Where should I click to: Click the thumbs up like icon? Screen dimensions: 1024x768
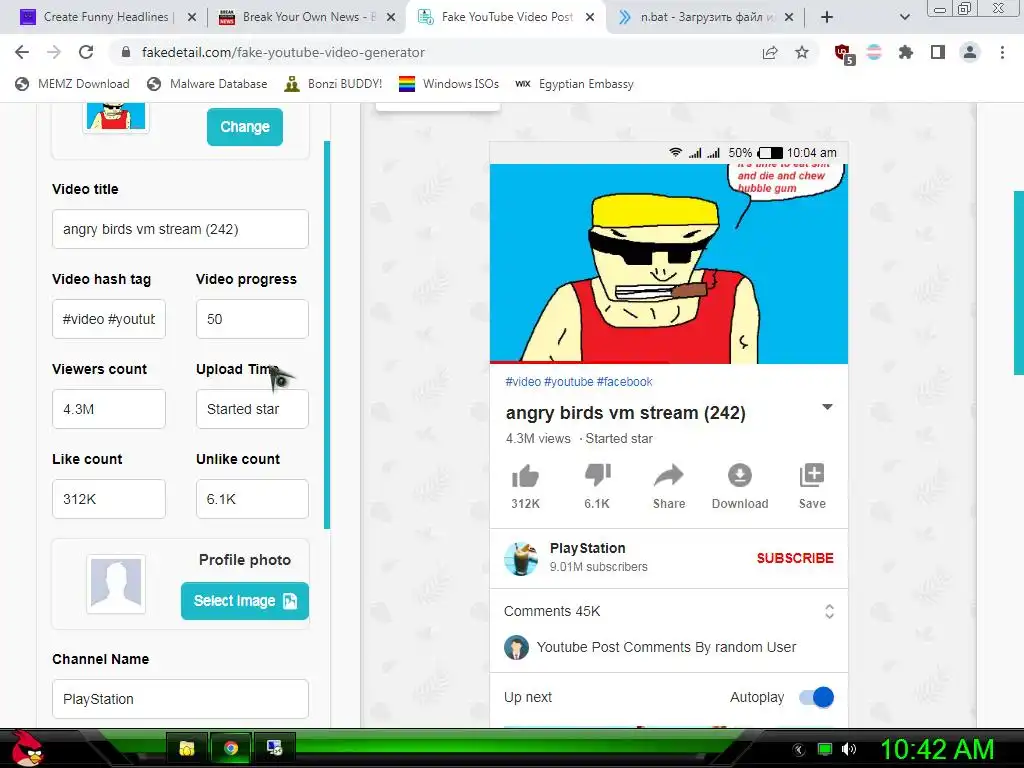click(525, 476)
